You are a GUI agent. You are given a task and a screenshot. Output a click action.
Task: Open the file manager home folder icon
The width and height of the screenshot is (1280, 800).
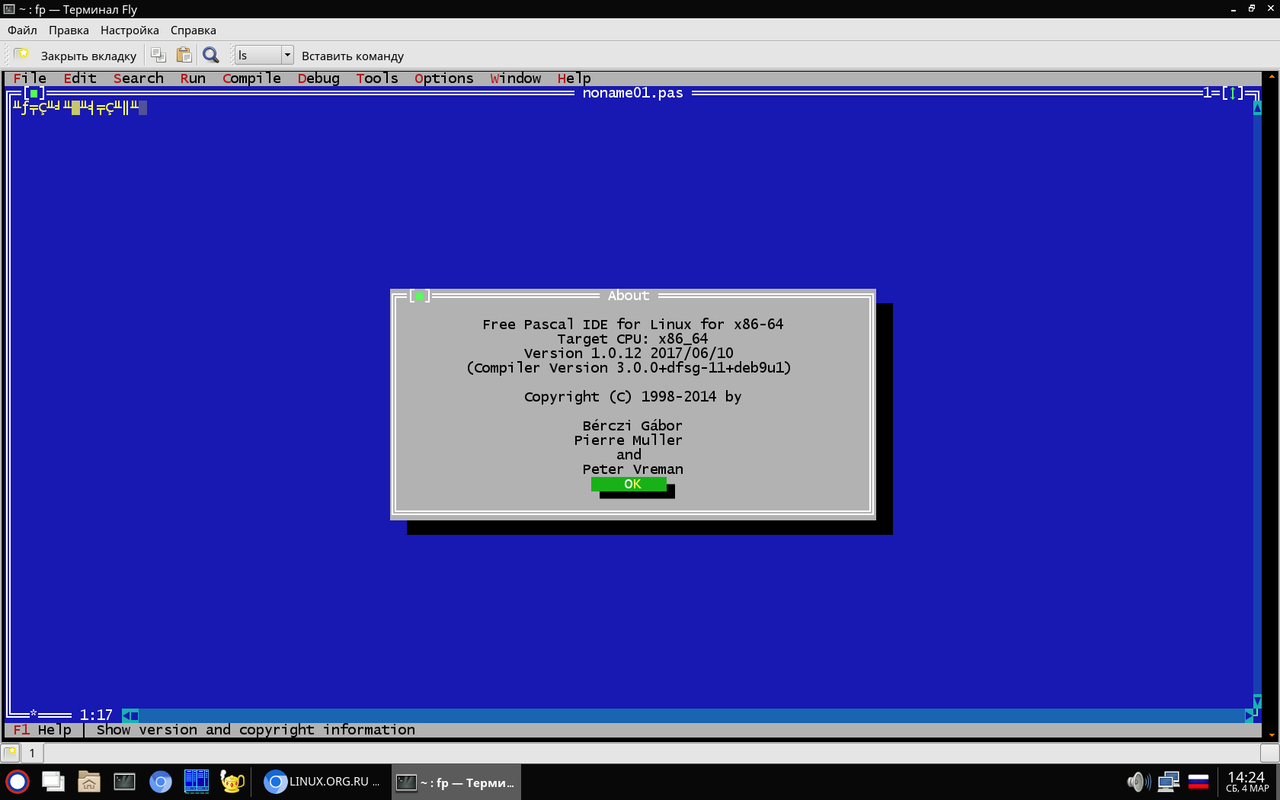pyautogui.click(x=89, y=782)
